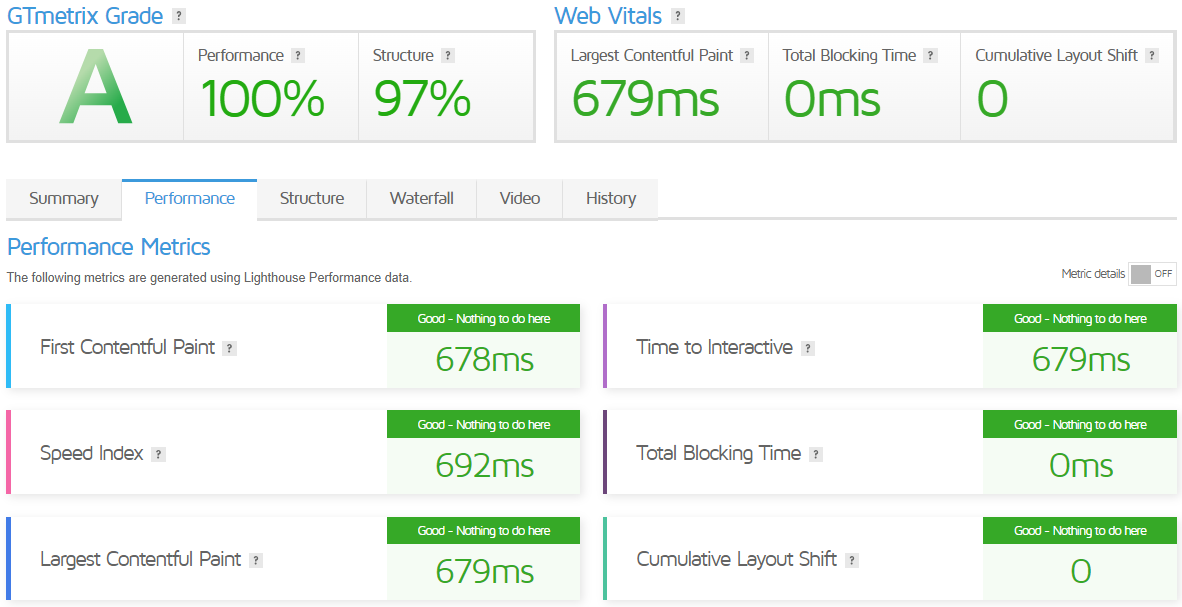1182x607 pixels.
Task: Click the 100% Performance score
Action: tap(262, 99)
